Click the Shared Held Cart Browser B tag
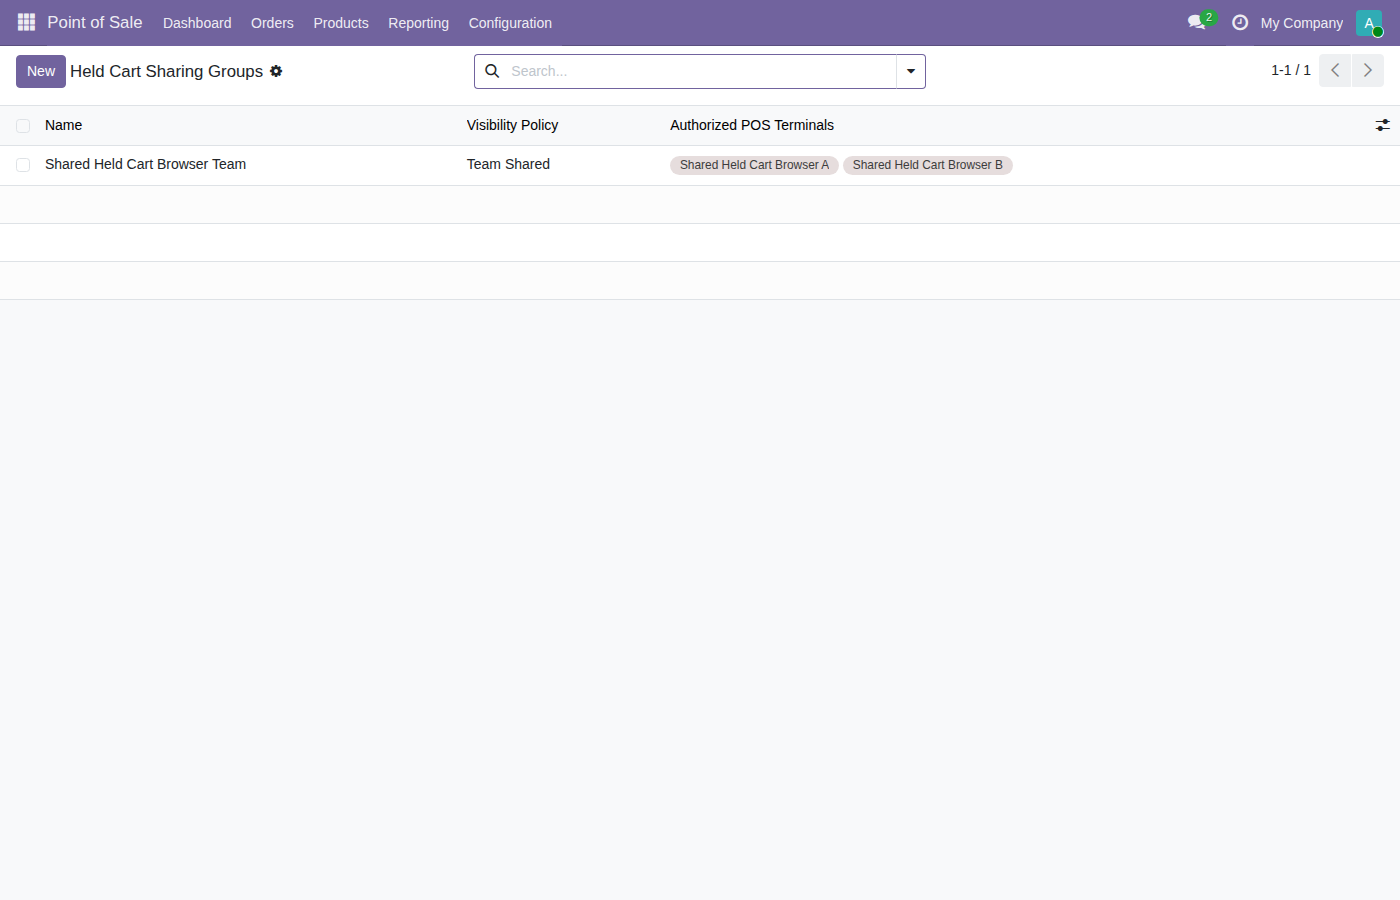The image size is (1400, 900). coord(927,165)
